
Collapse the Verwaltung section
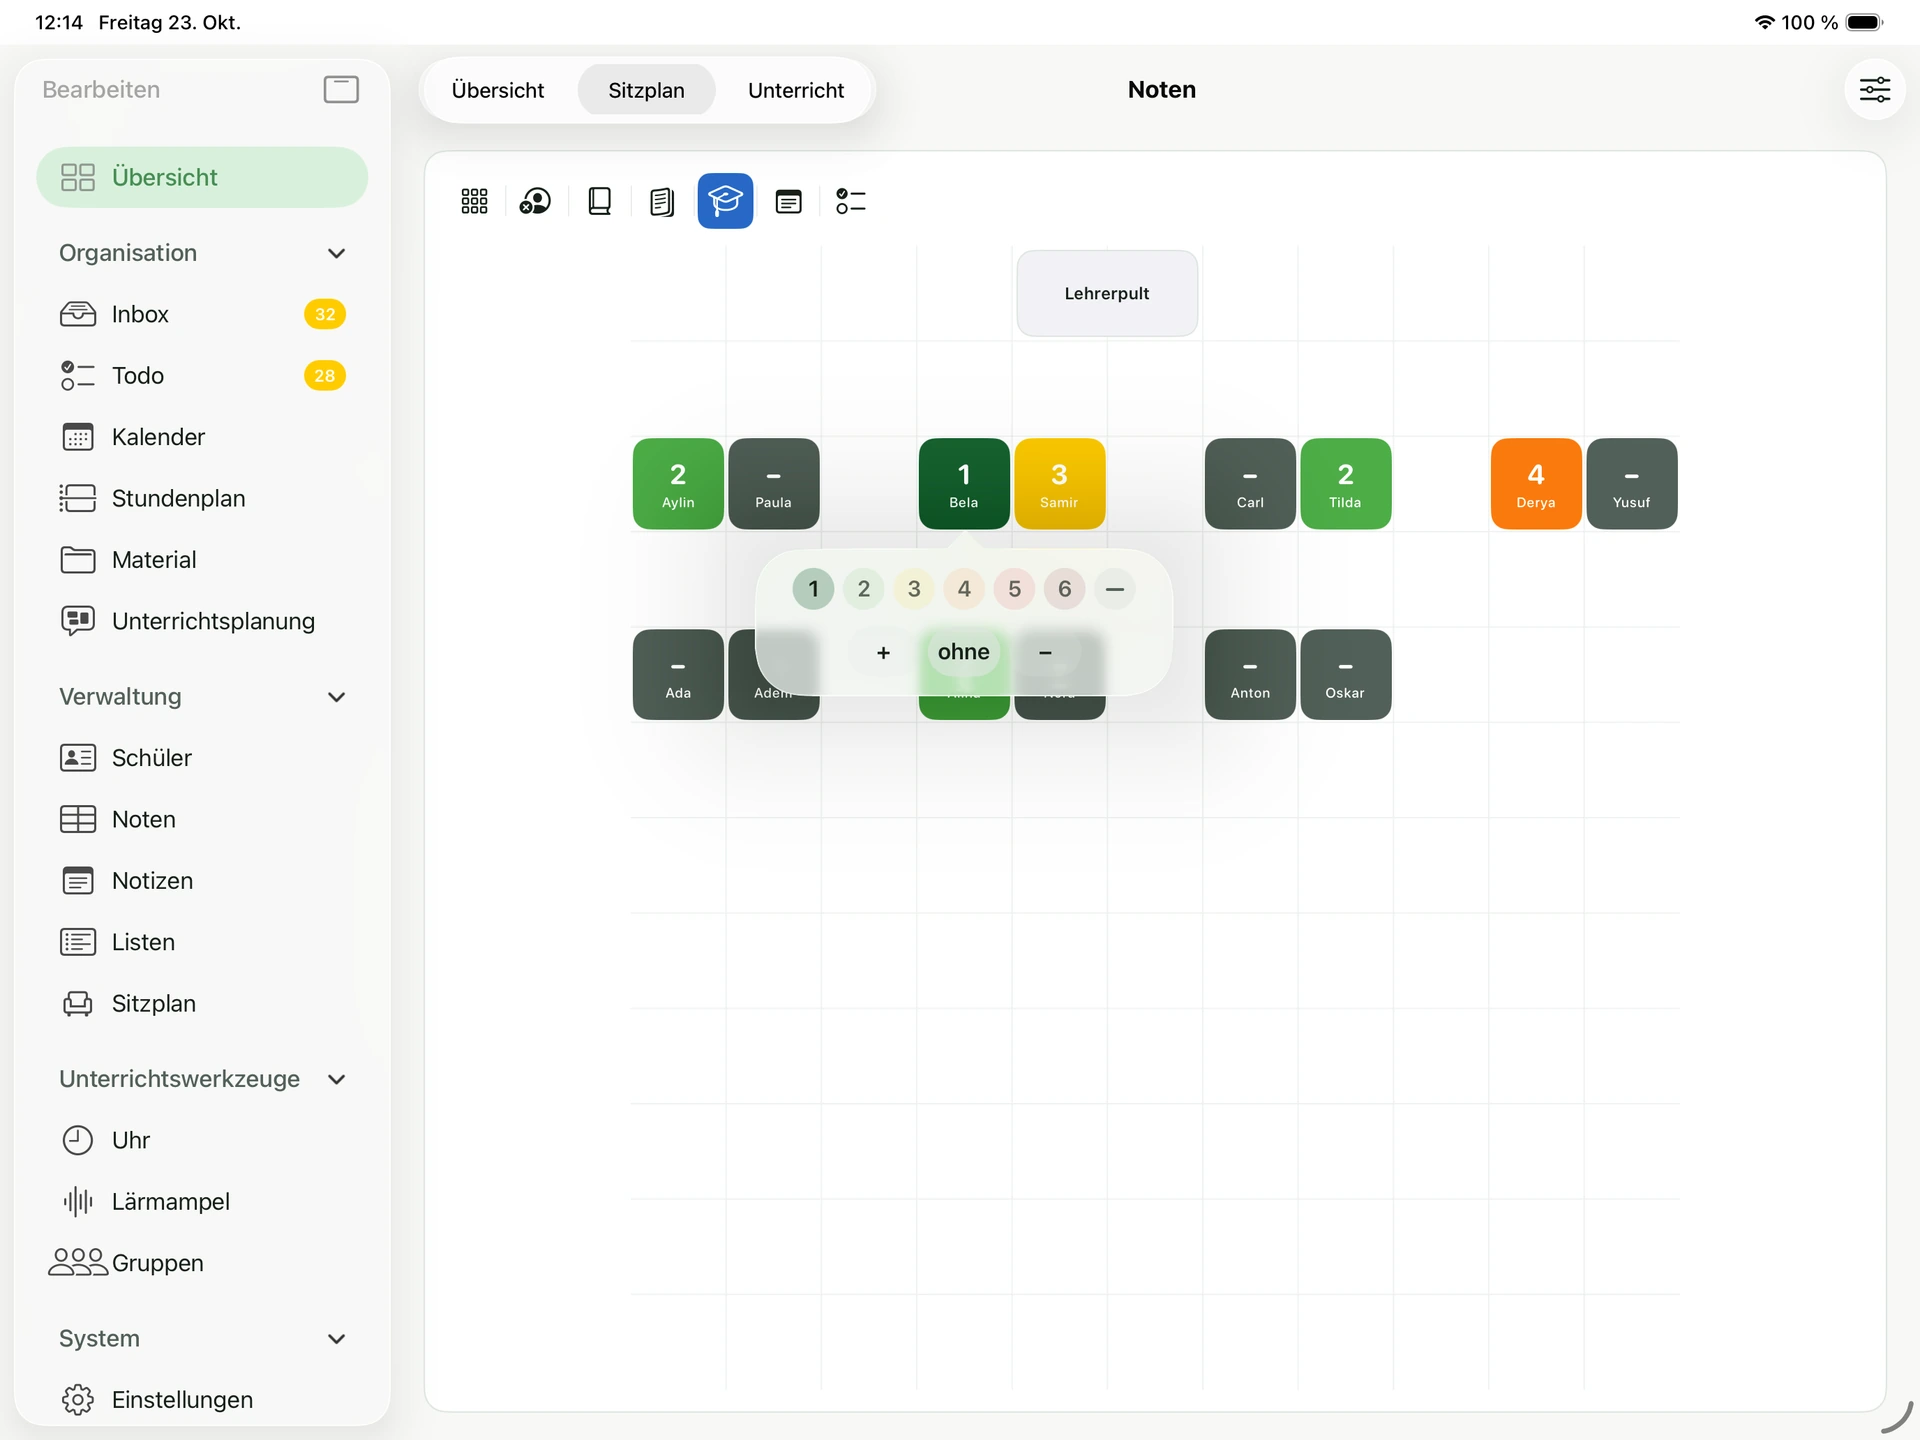pyautogui.click(x=337, y=697)
